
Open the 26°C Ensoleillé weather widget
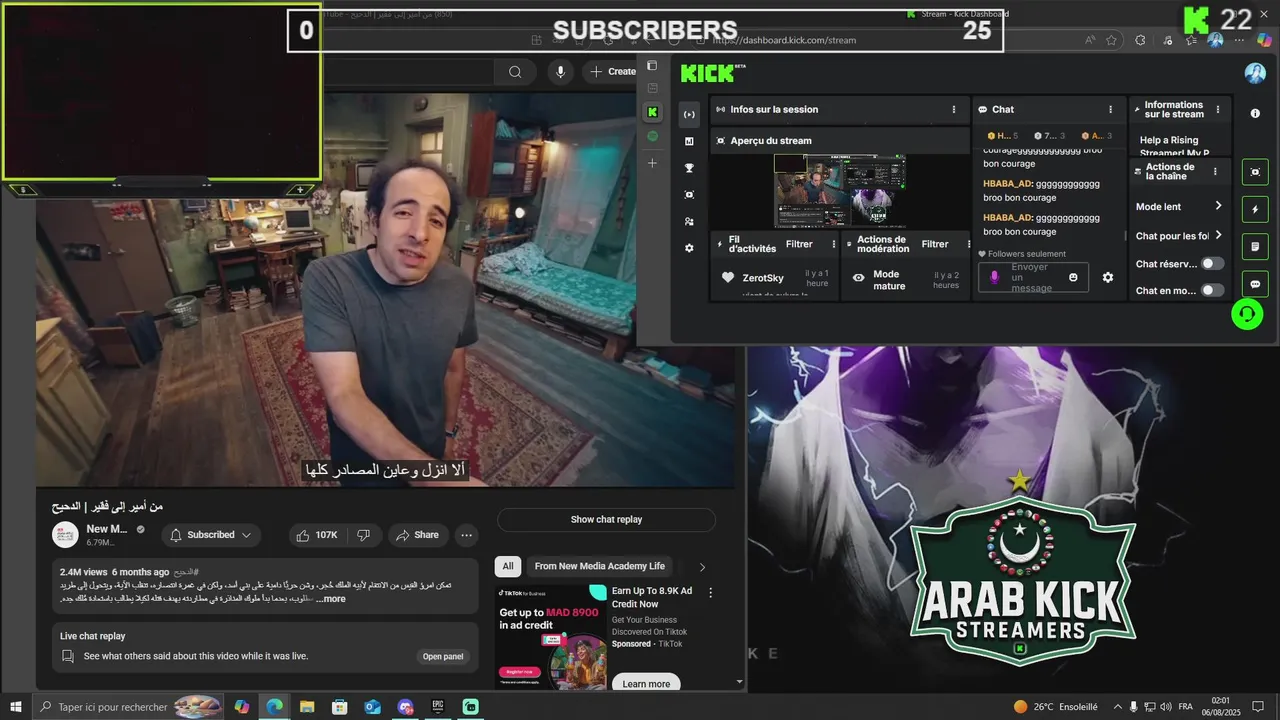(x=1055, y=707)
